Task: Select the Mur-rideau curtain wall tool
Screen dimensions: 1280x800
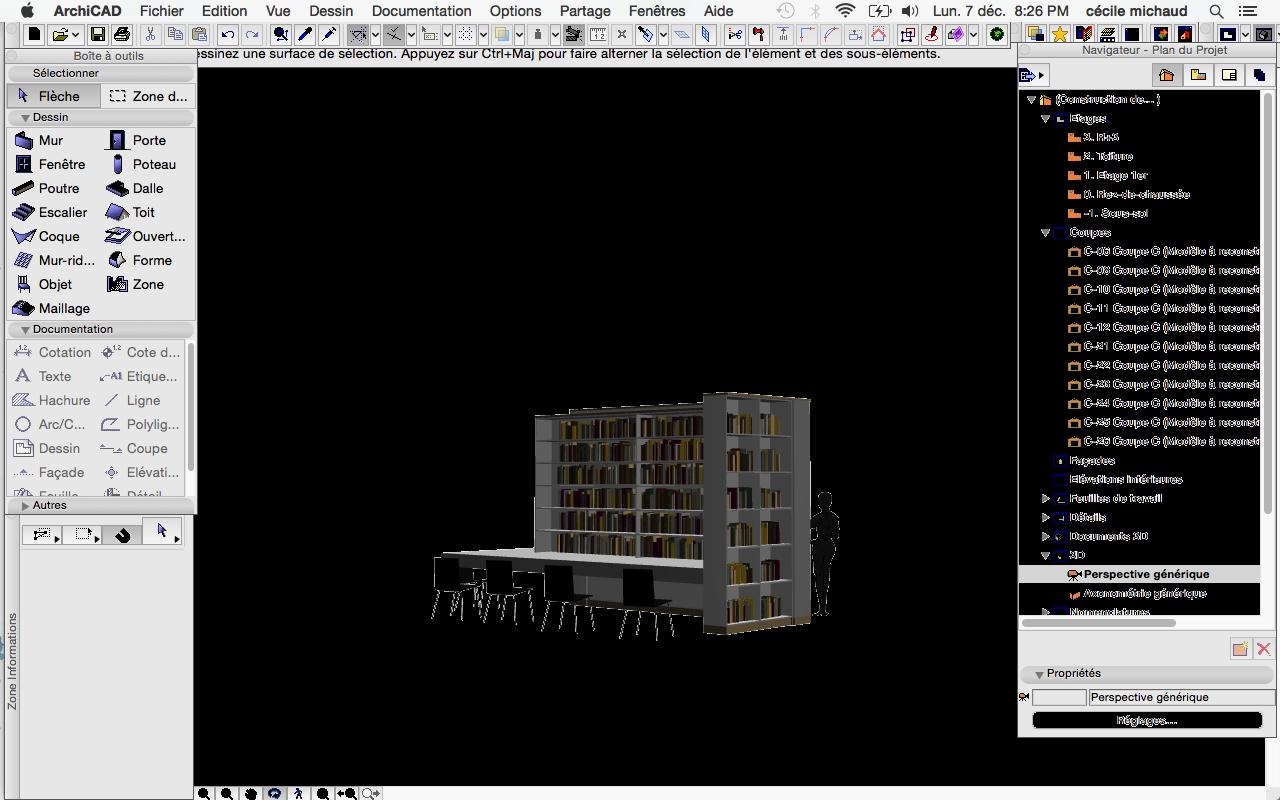Action: [54, 261]
